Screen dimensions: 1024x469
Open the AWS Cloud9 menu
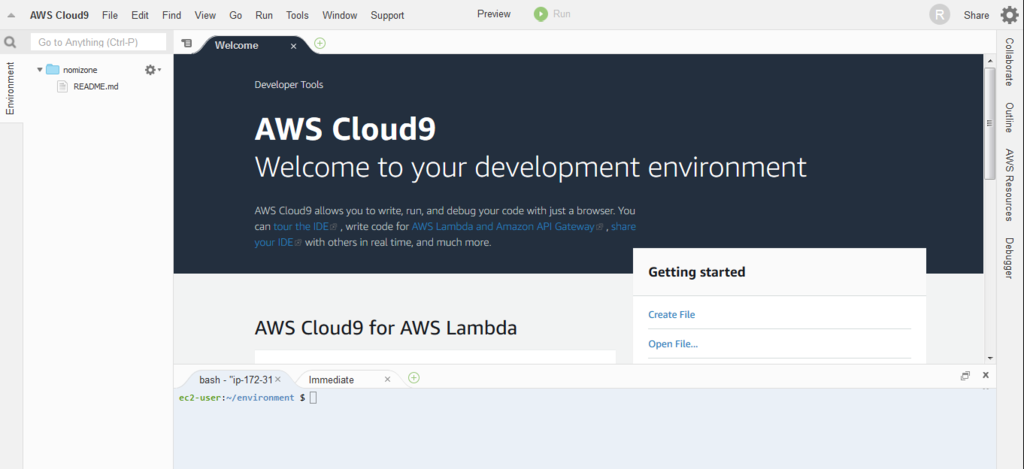[x=59, y=15]
